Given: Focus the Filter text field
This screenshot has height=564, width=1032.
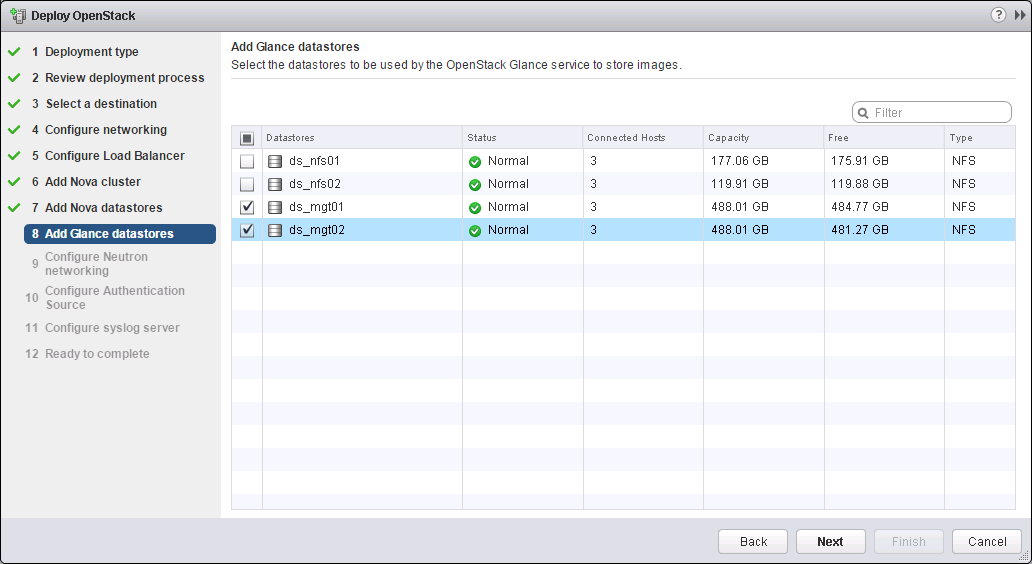Looking at the screenshot, I should pos(938,113).
